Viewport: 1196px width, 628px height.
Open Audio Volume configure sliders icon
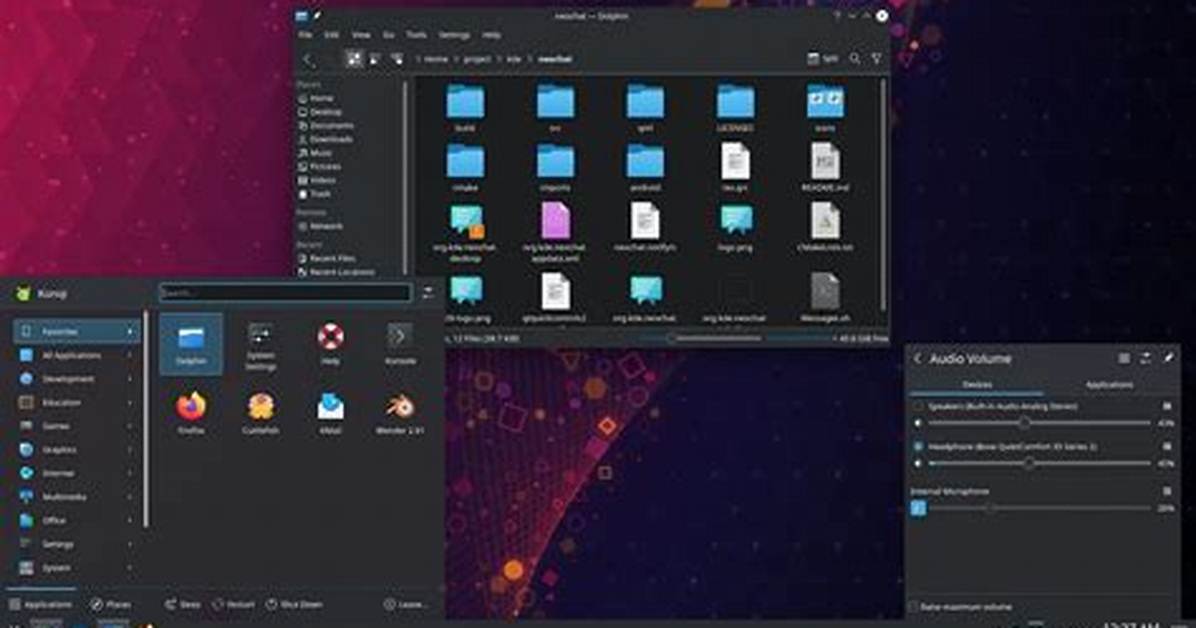(1146, 358)
